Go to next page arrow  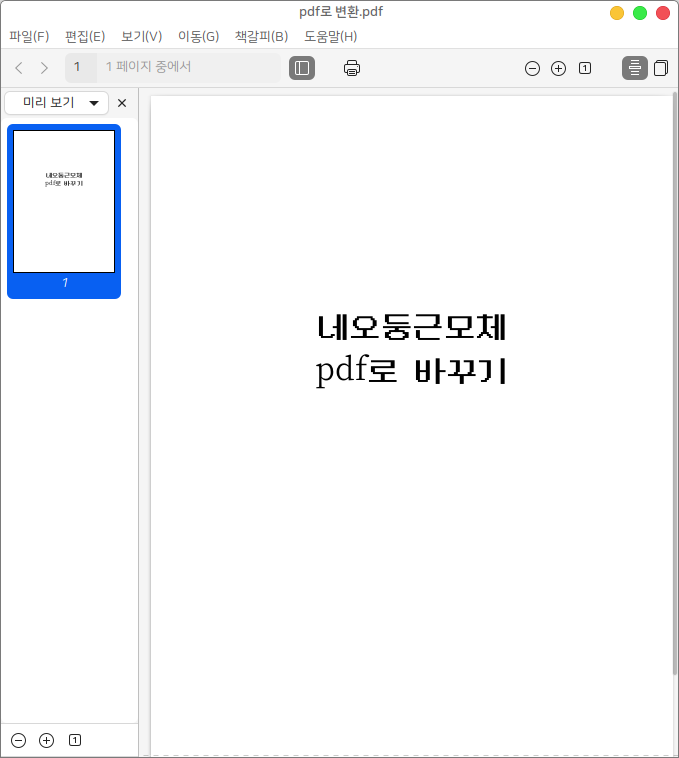[x=44, y=68]
